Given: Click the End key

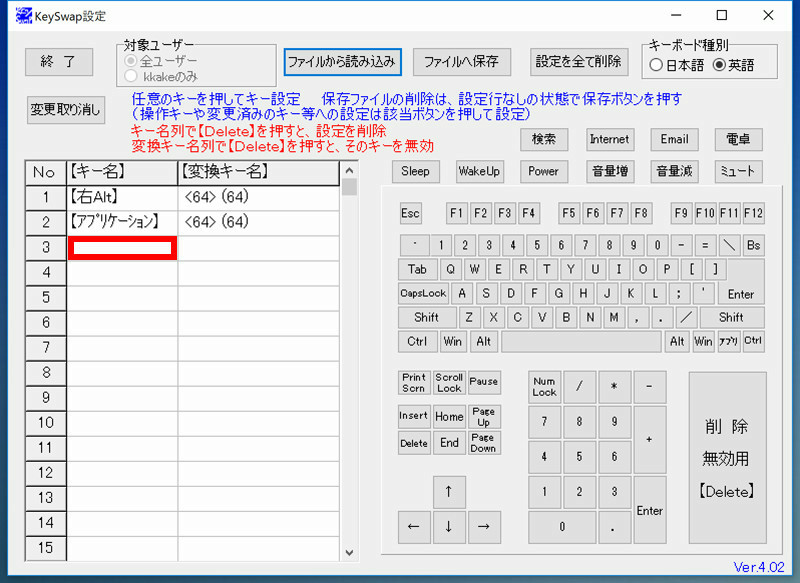Looking at the screenshot, I should 449,443.
